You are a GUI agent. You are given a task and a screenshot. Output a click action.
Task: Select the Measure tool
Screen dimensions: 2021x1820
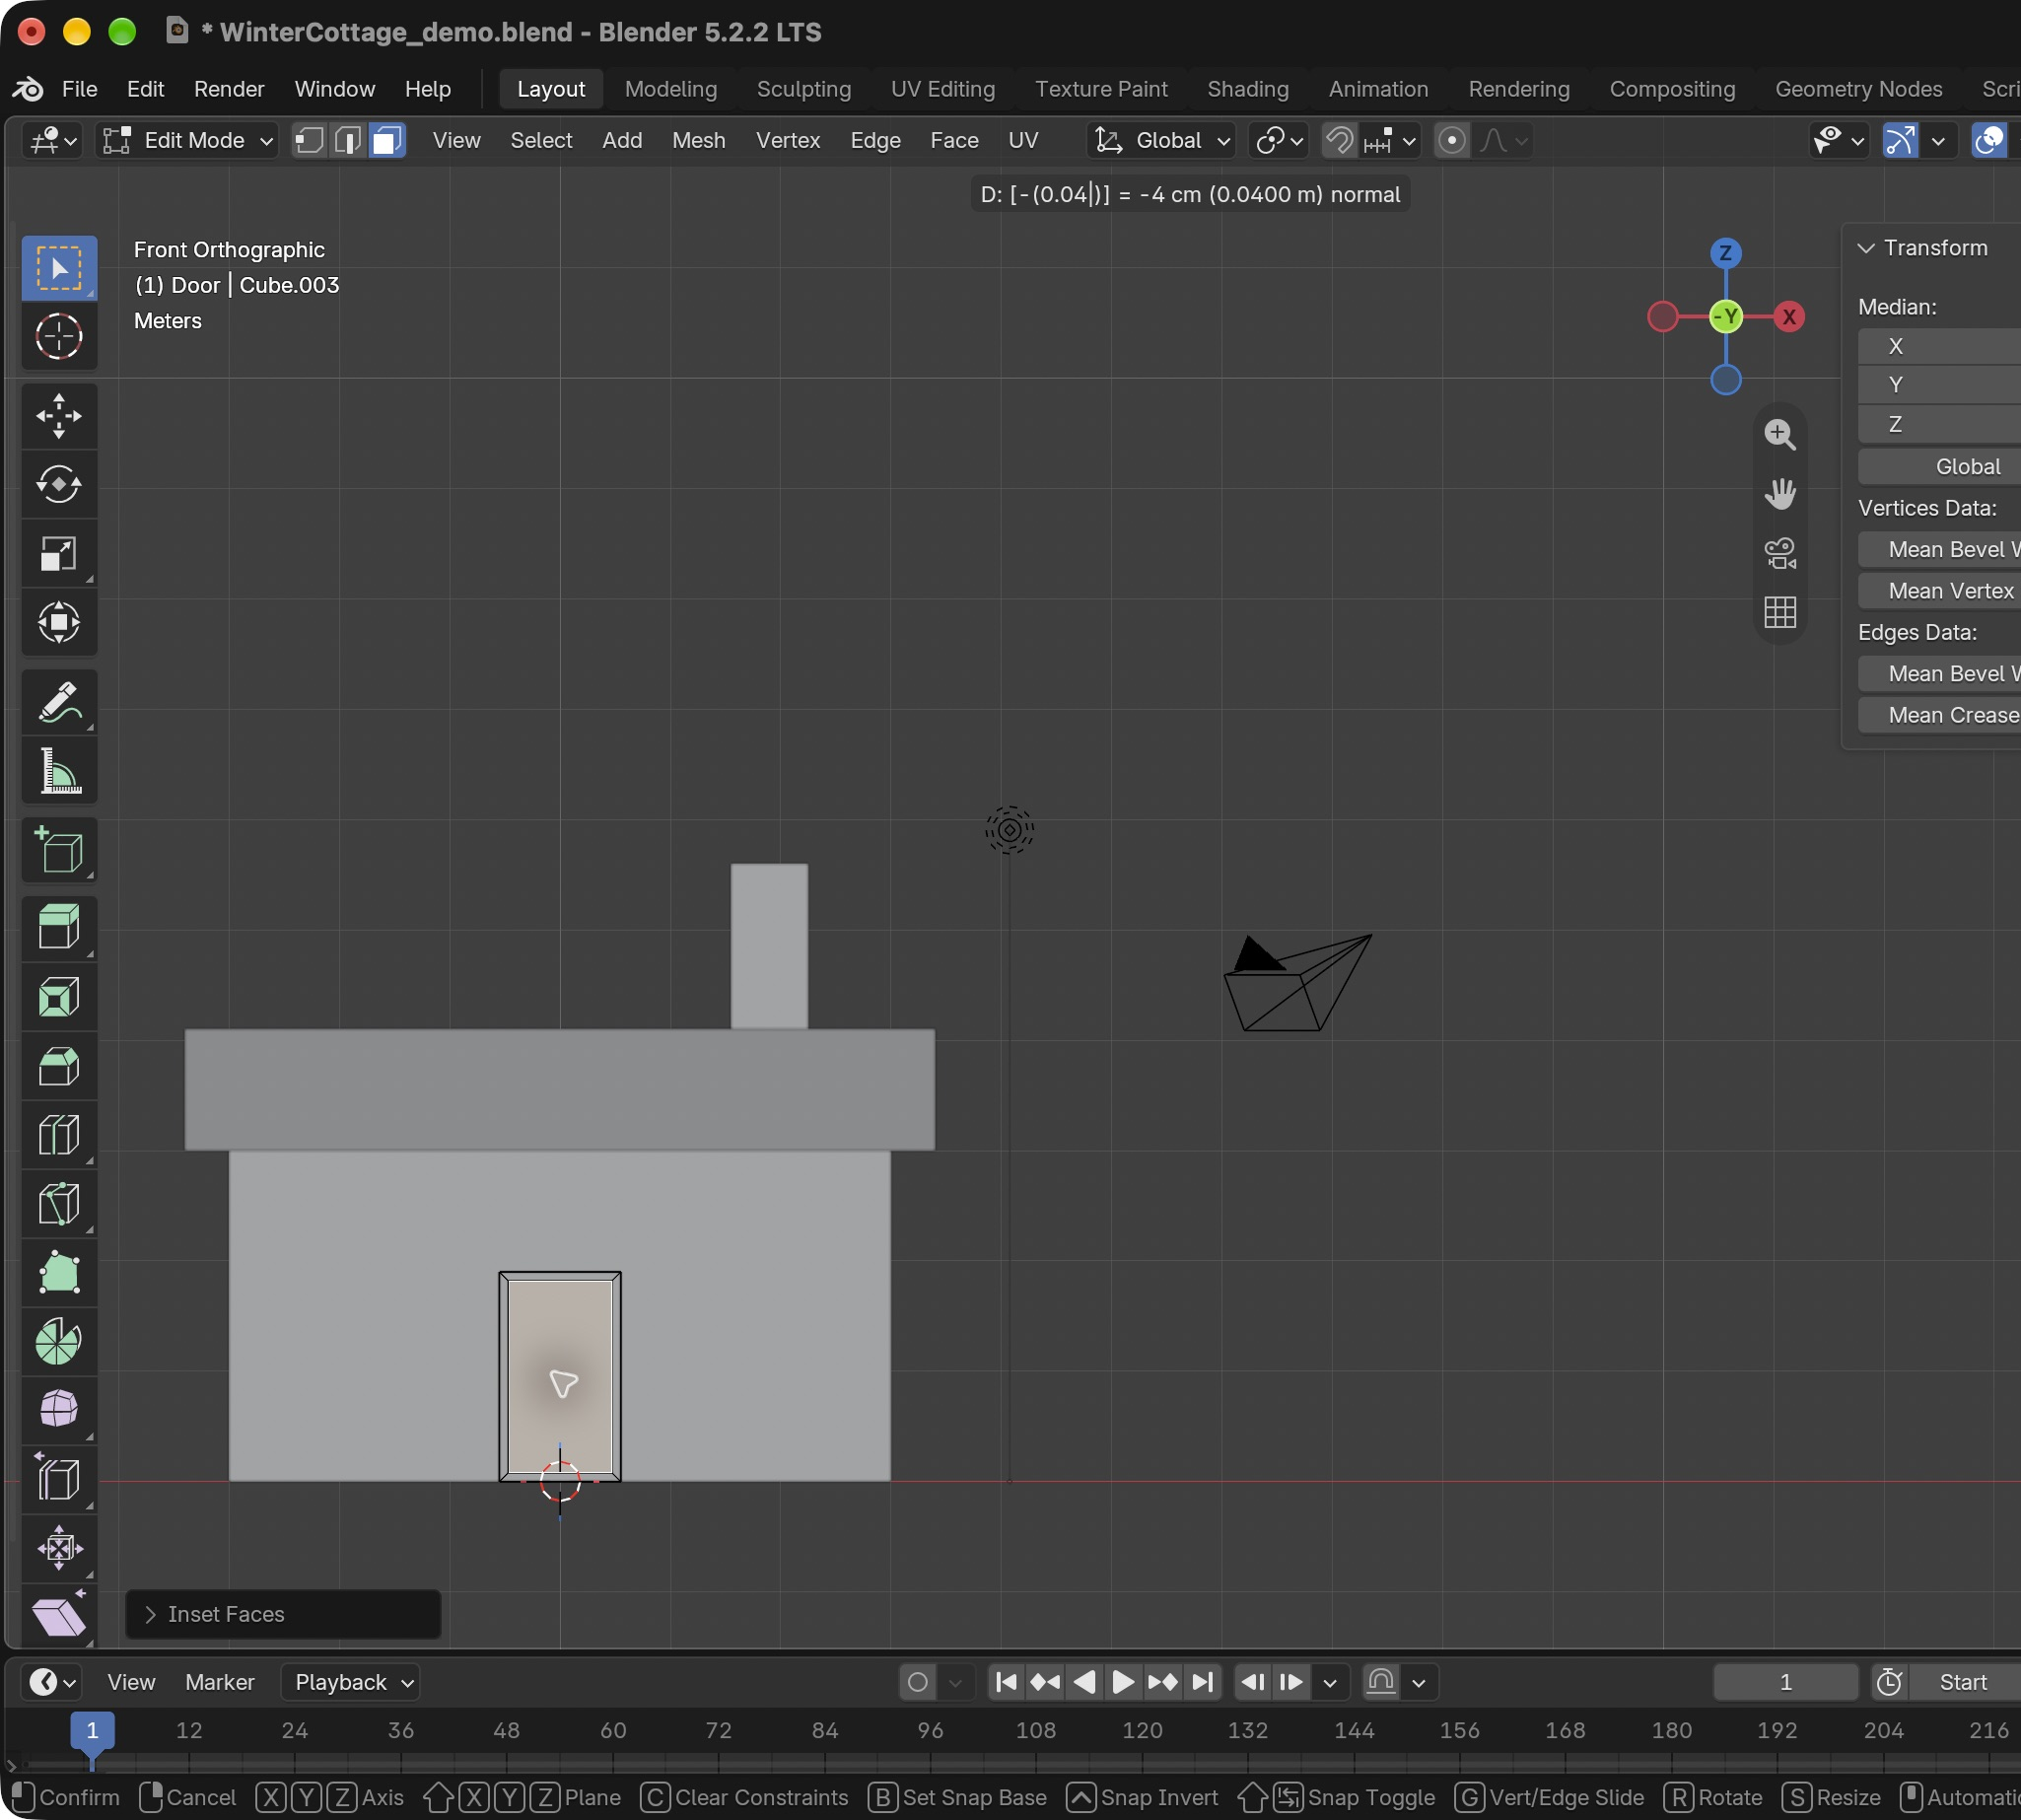[x=59, y=771]
